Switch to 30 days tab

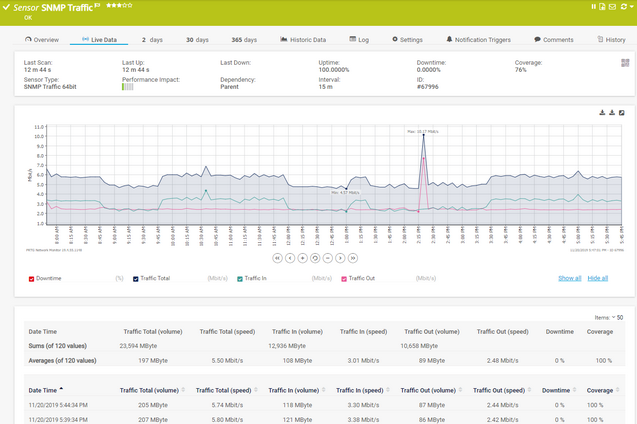pos(197,40)
